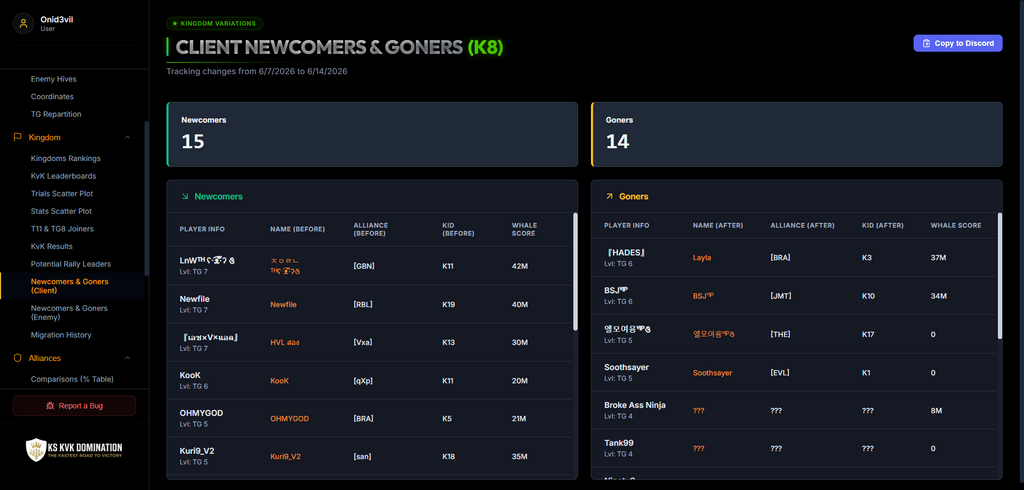Click Whale Score header in Goners
Image resolution: width=1024 pixels, height=490 pixels.
pos(955,225)
